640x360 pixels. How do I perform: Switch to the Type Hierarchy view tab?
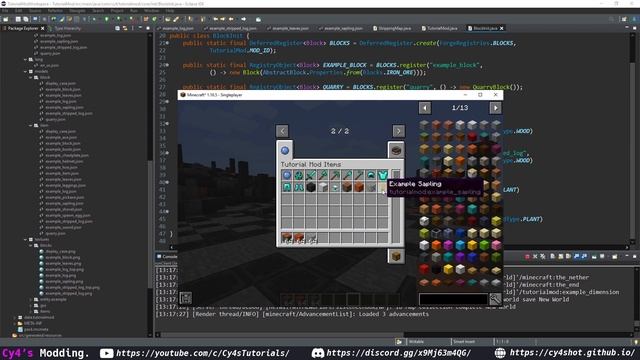point(65,28)
